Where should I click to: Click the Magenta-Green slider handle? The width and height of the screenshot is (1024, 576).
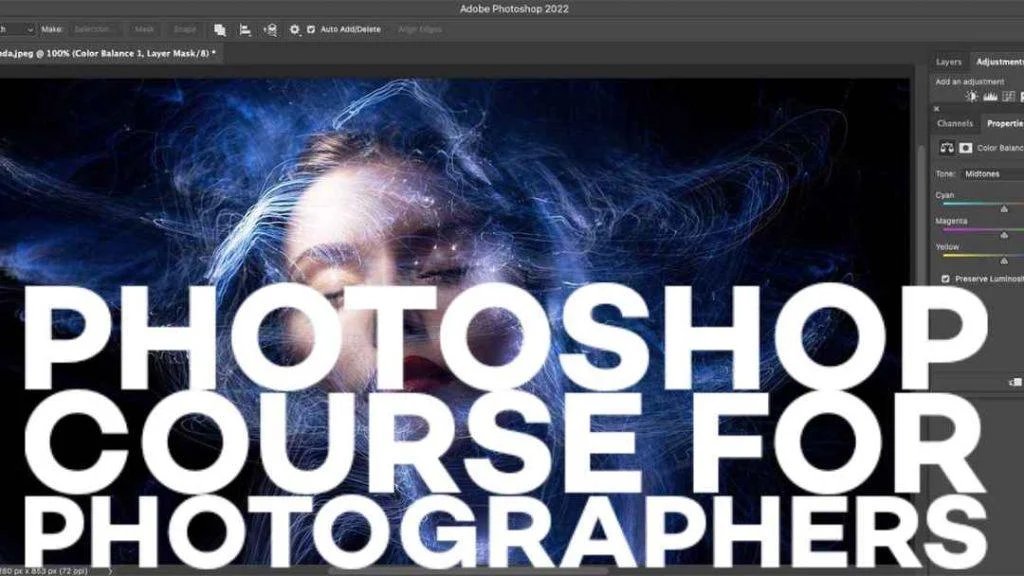[1004, 235]
